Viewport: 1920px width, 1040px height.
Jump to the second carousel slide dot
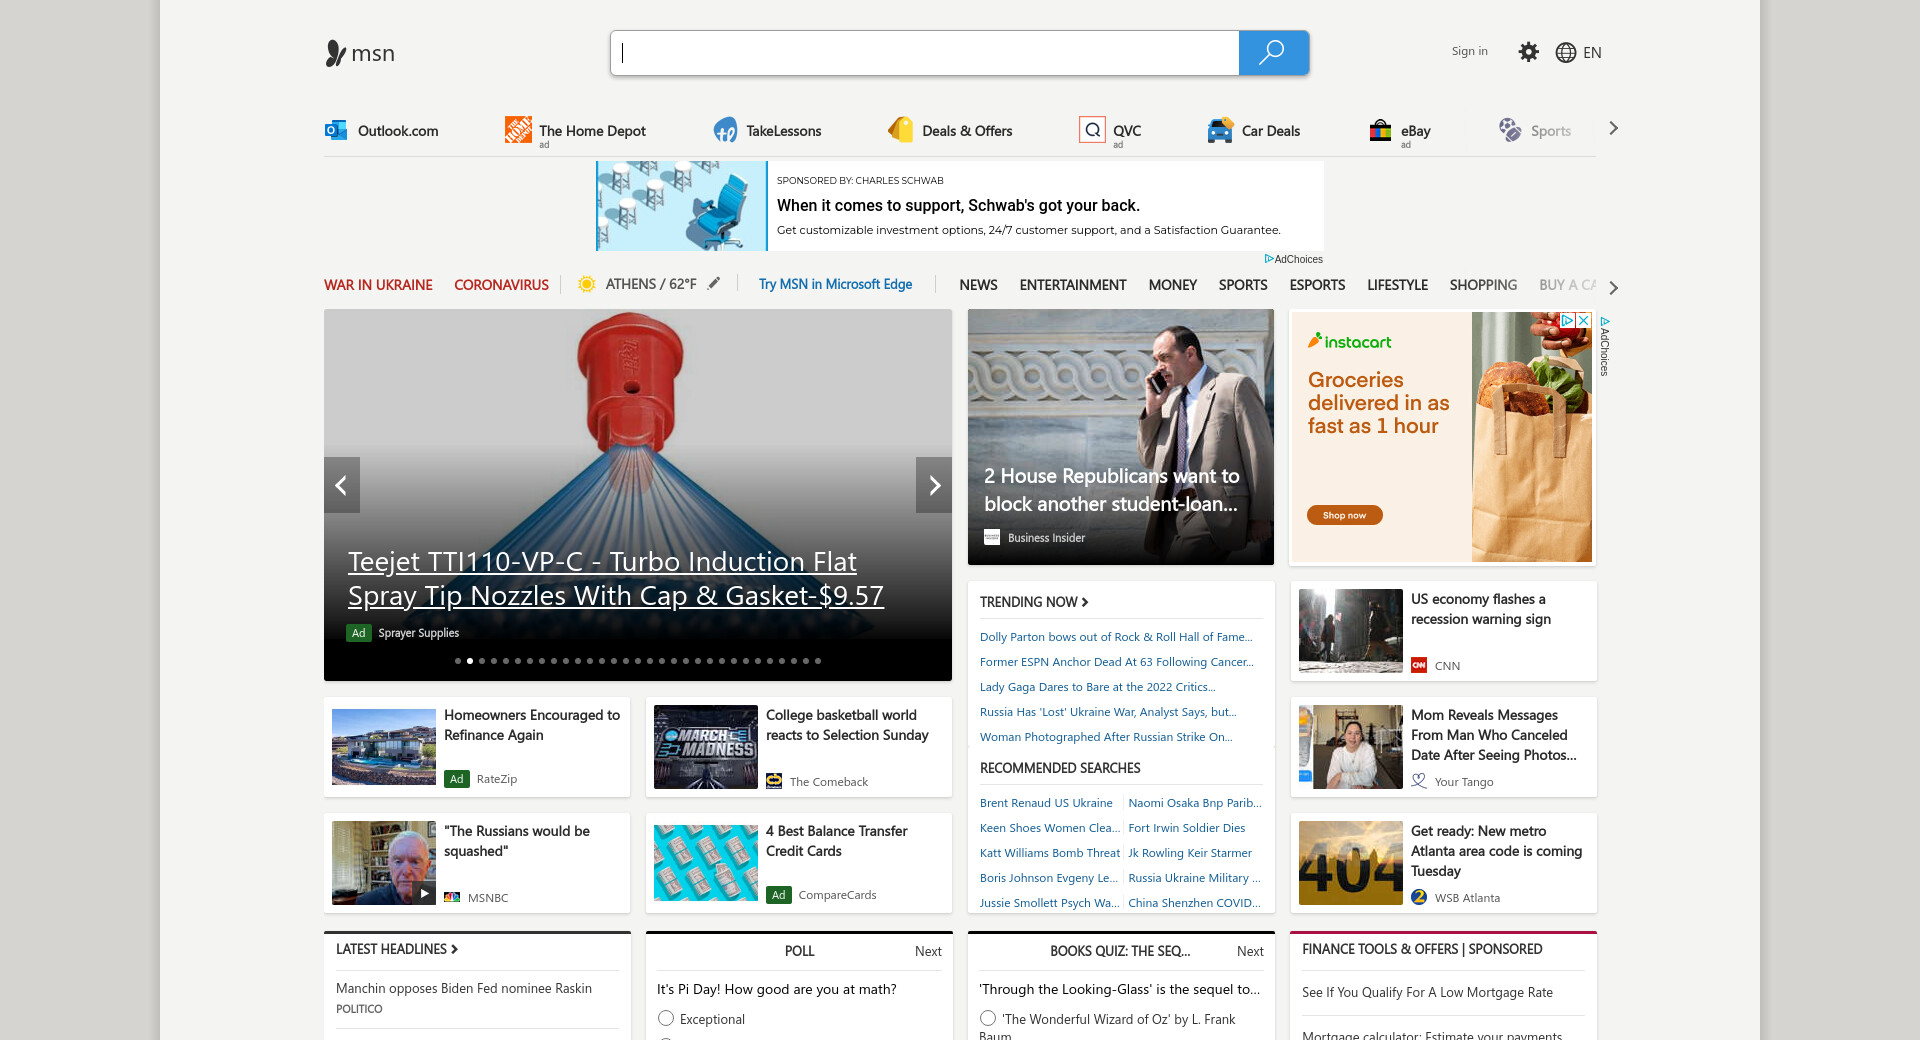pyautogui.click(x=470, y=661)
